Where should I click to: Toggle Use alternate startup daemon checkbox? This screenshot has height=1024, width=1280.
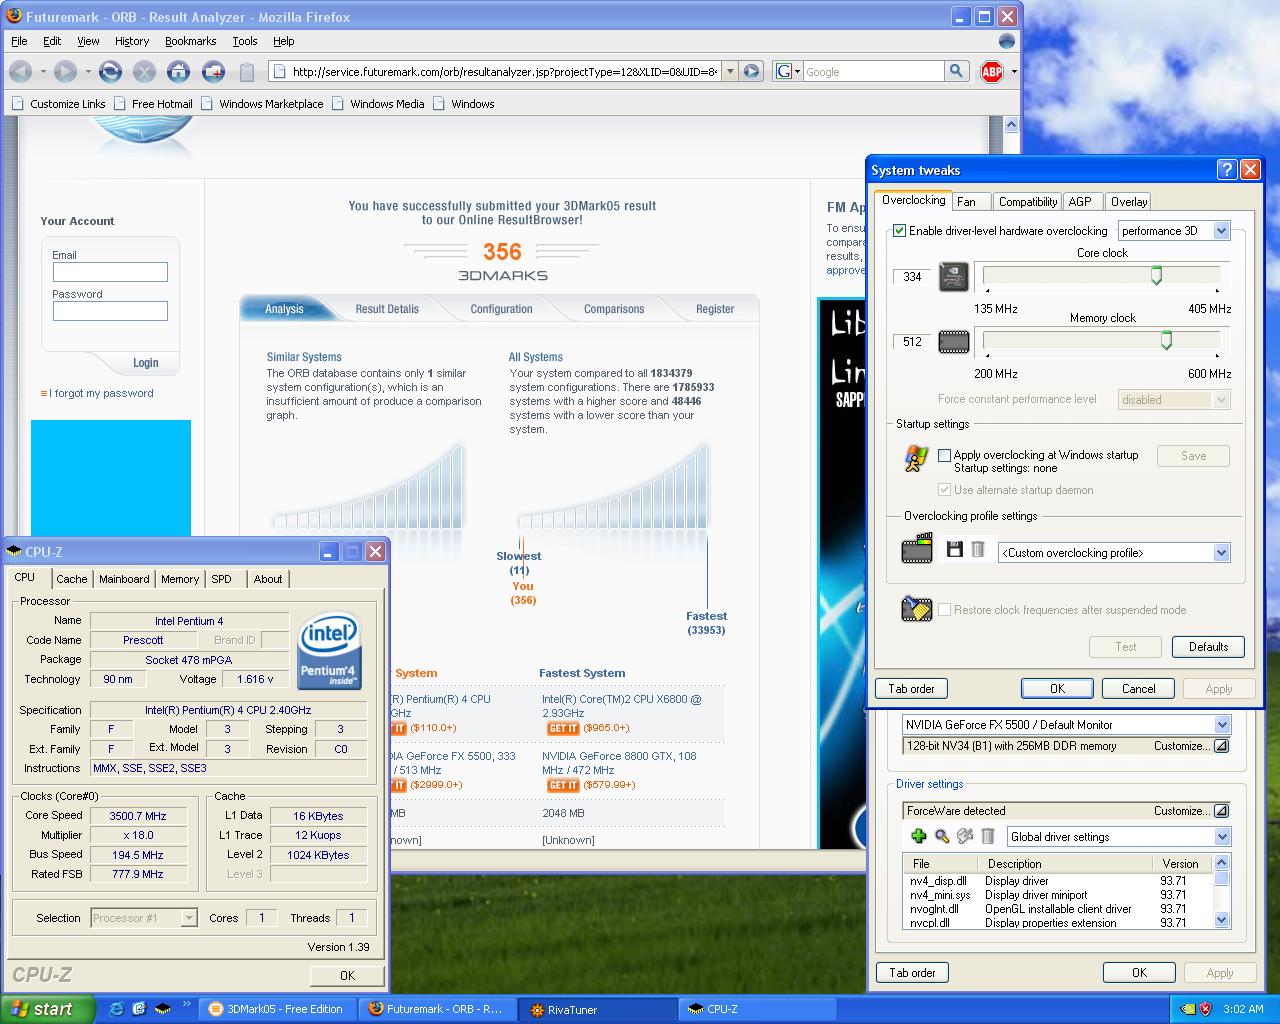point(944,490)
